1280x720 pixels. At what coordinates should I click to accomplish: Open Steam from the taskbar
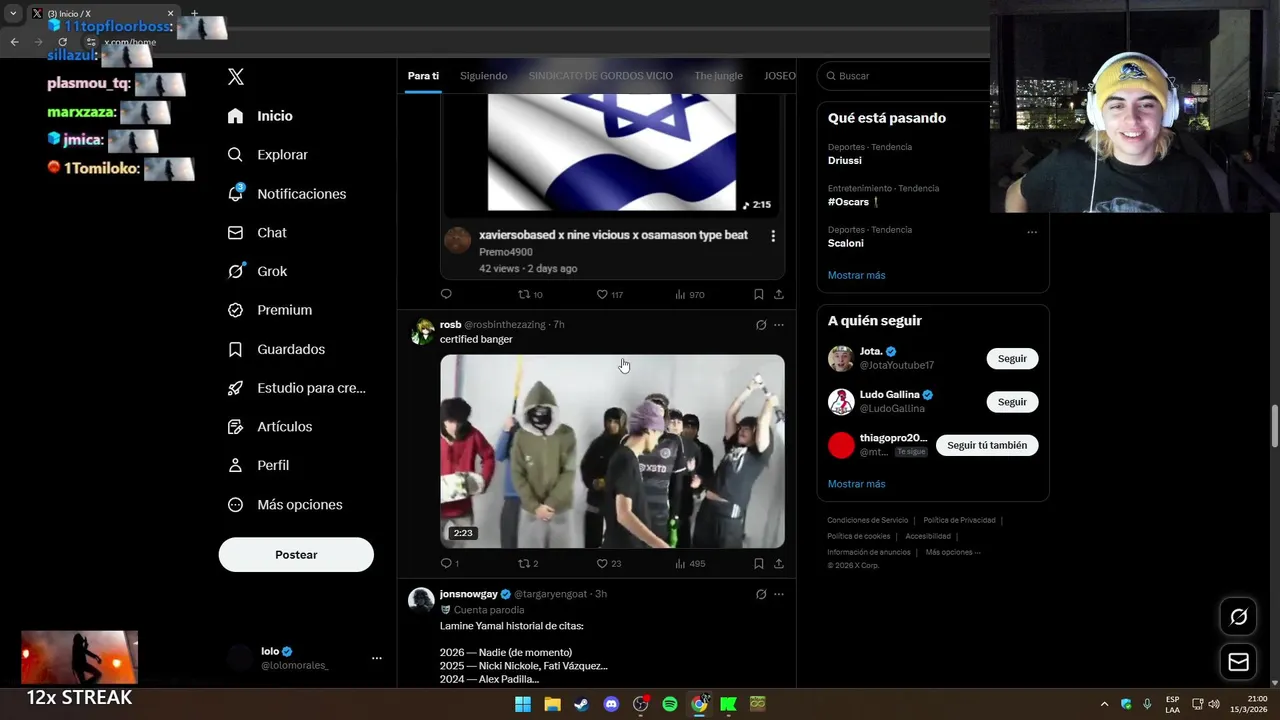pos(581,704)
